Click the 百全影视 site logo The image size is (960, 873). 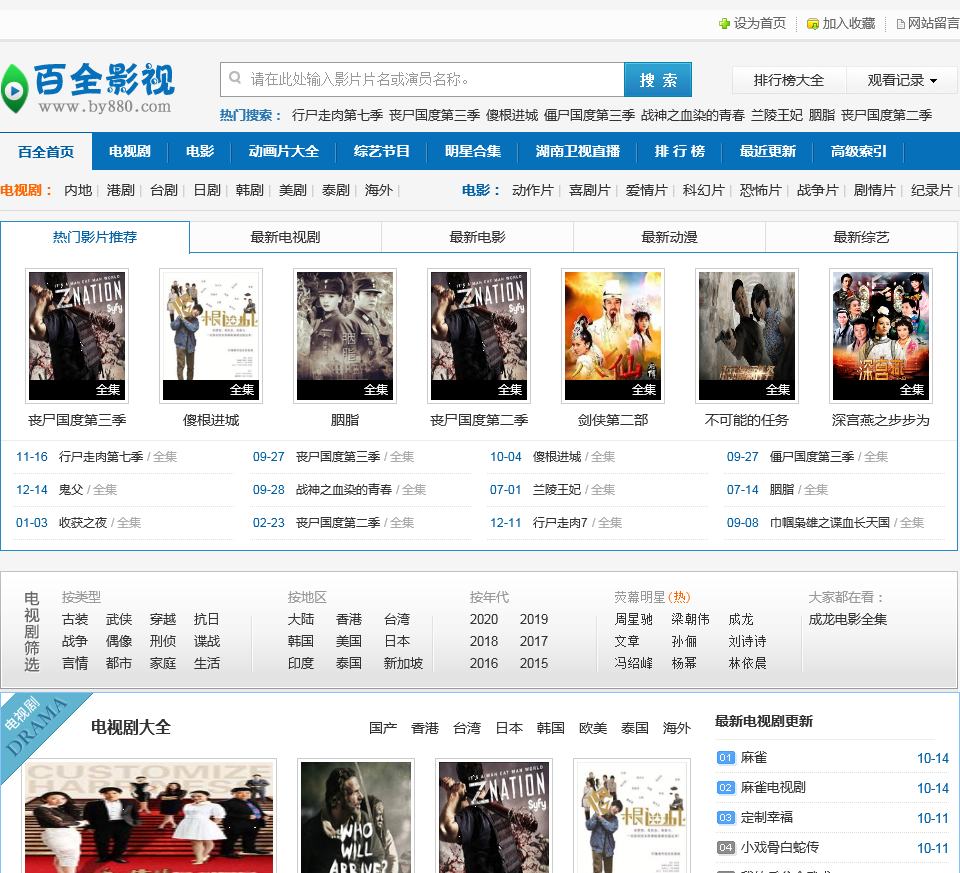click(x=89, y=88)
